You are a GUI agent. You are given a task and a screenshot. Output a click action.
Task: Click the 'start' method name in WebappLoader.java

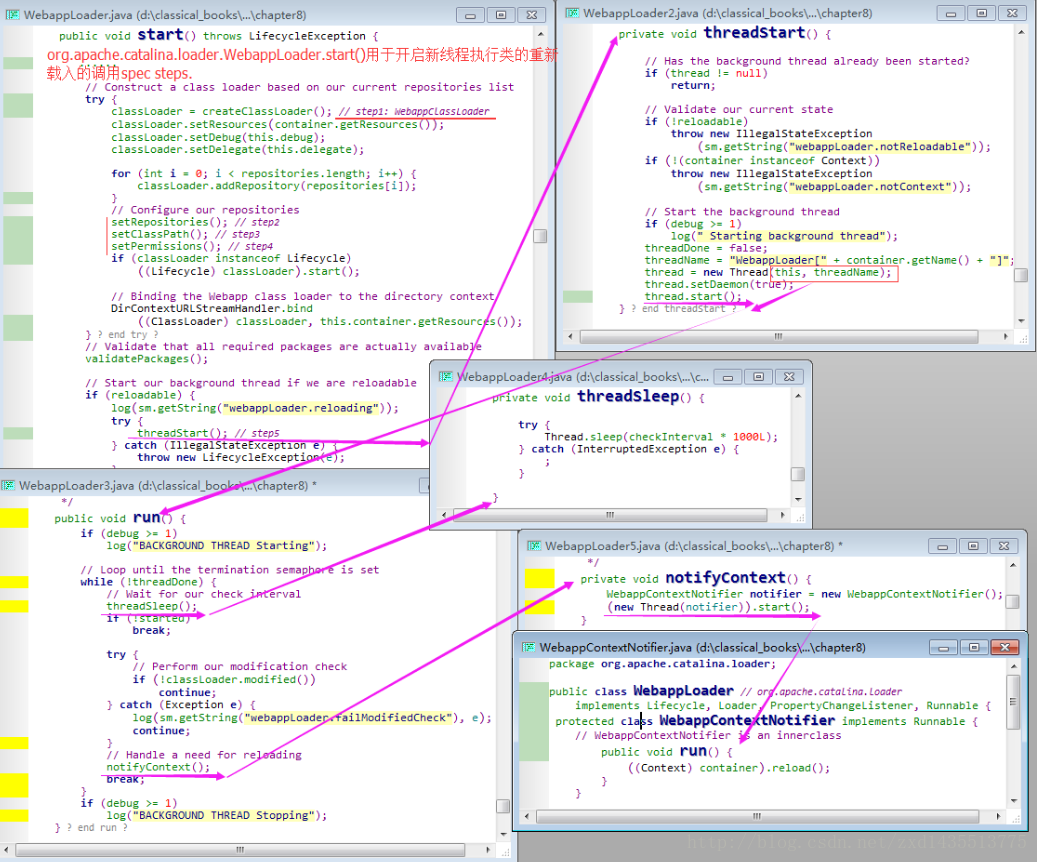160,34
